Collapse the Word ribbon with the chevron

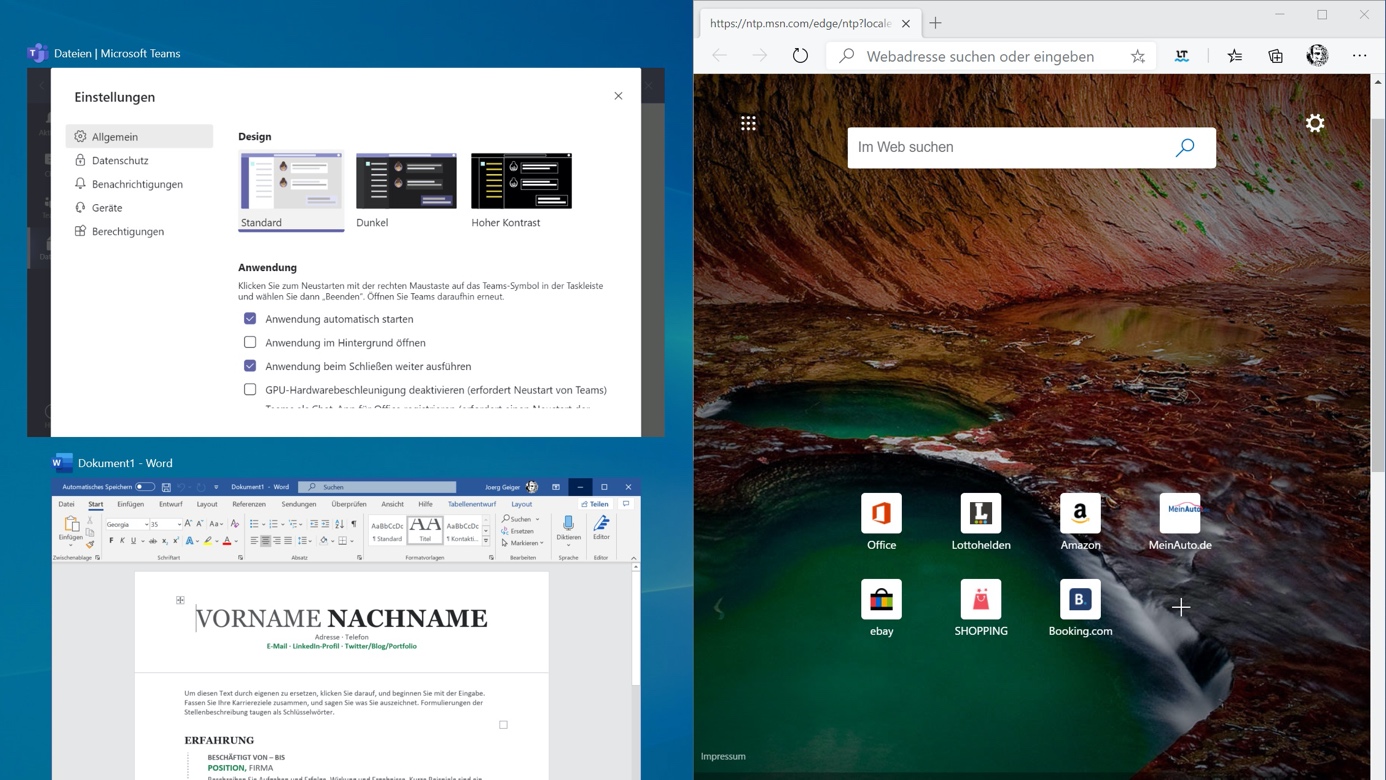point(633,558)
